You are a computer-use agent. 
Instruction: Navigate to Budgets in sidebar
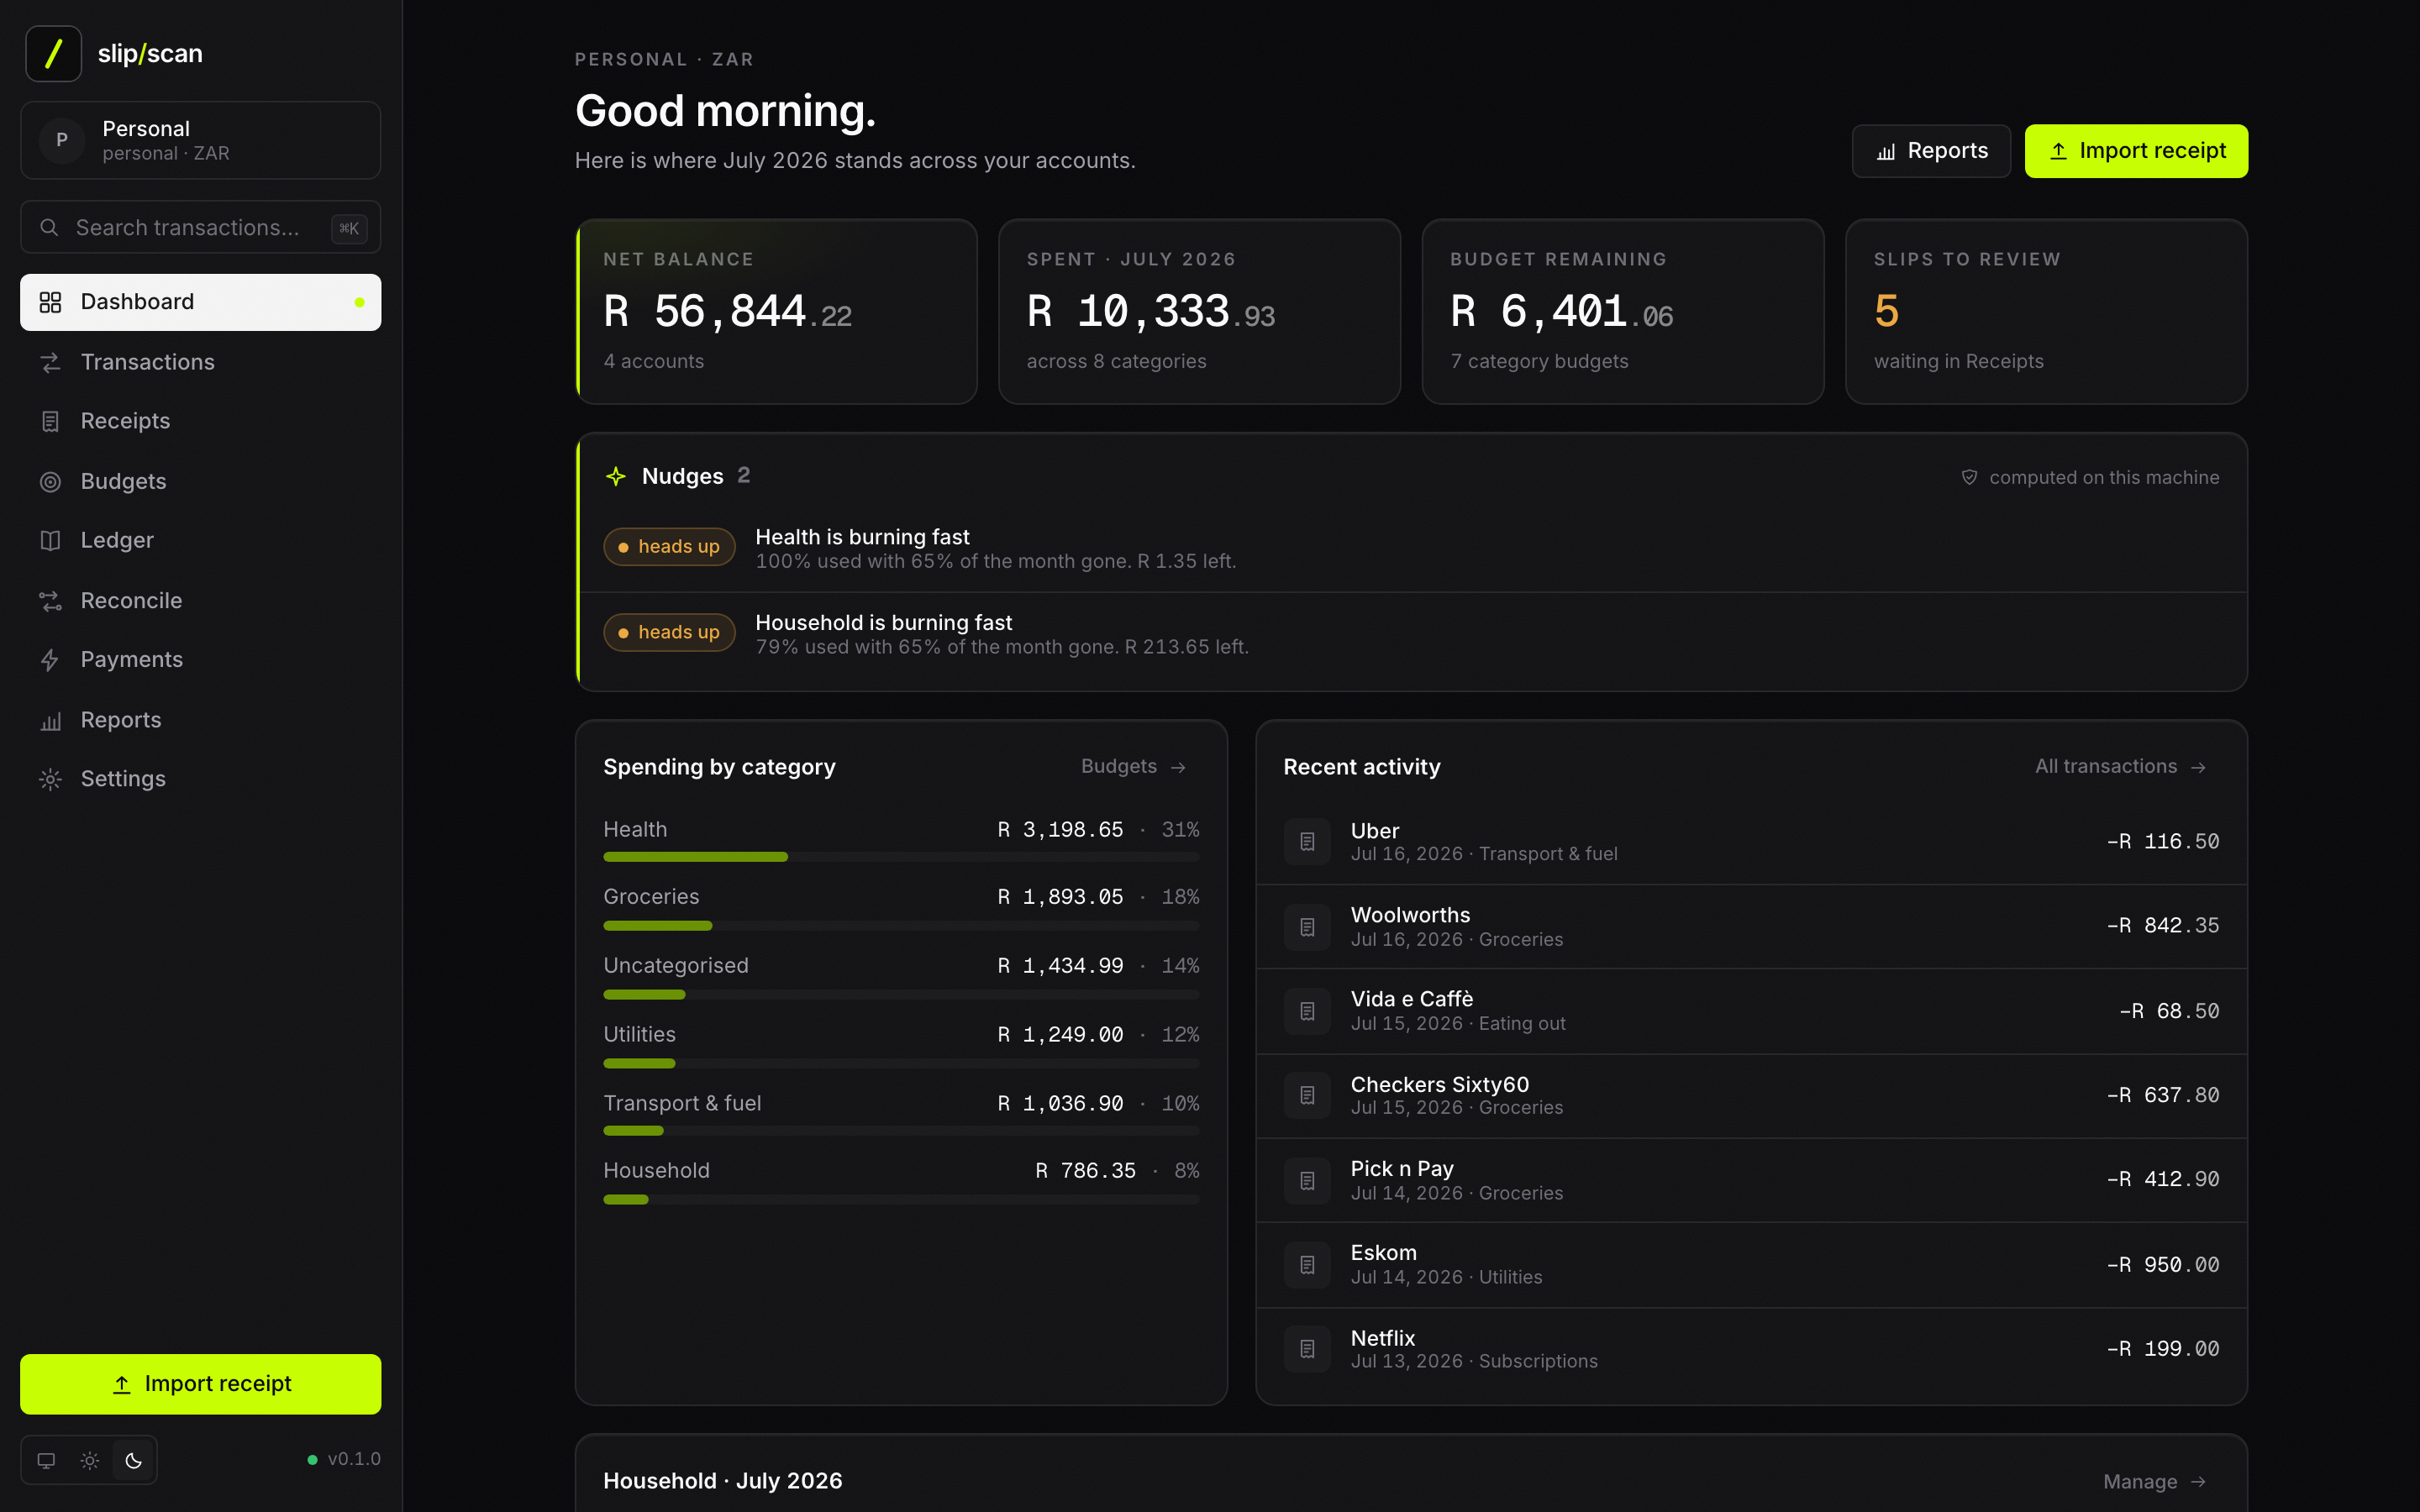point(200,481)
